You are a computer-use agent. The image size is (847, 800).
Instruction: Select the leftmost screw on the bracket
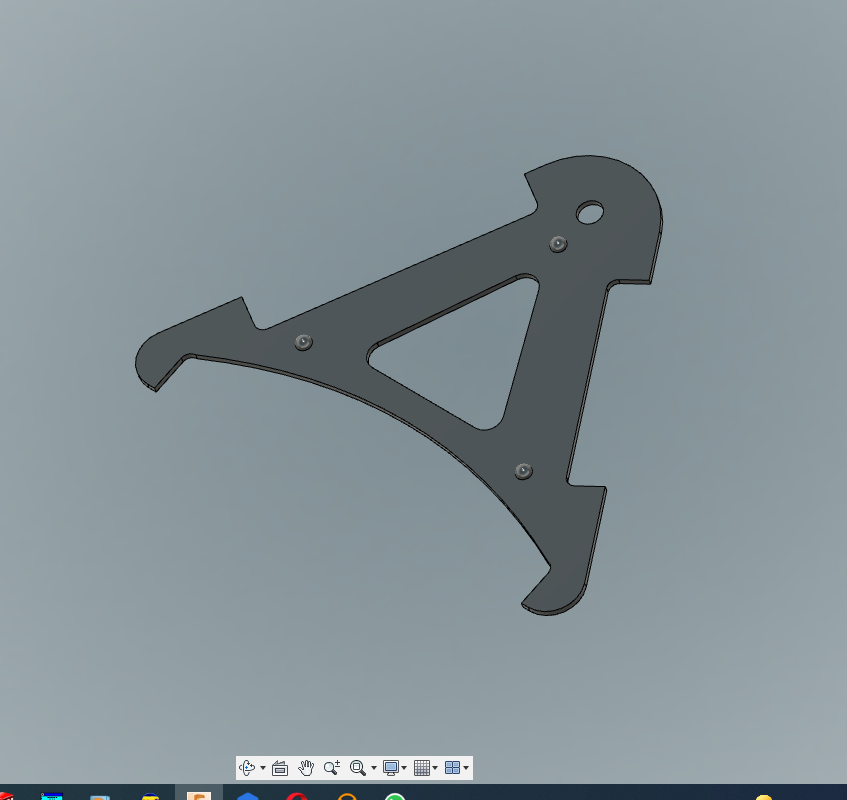[x=304, y=342]
